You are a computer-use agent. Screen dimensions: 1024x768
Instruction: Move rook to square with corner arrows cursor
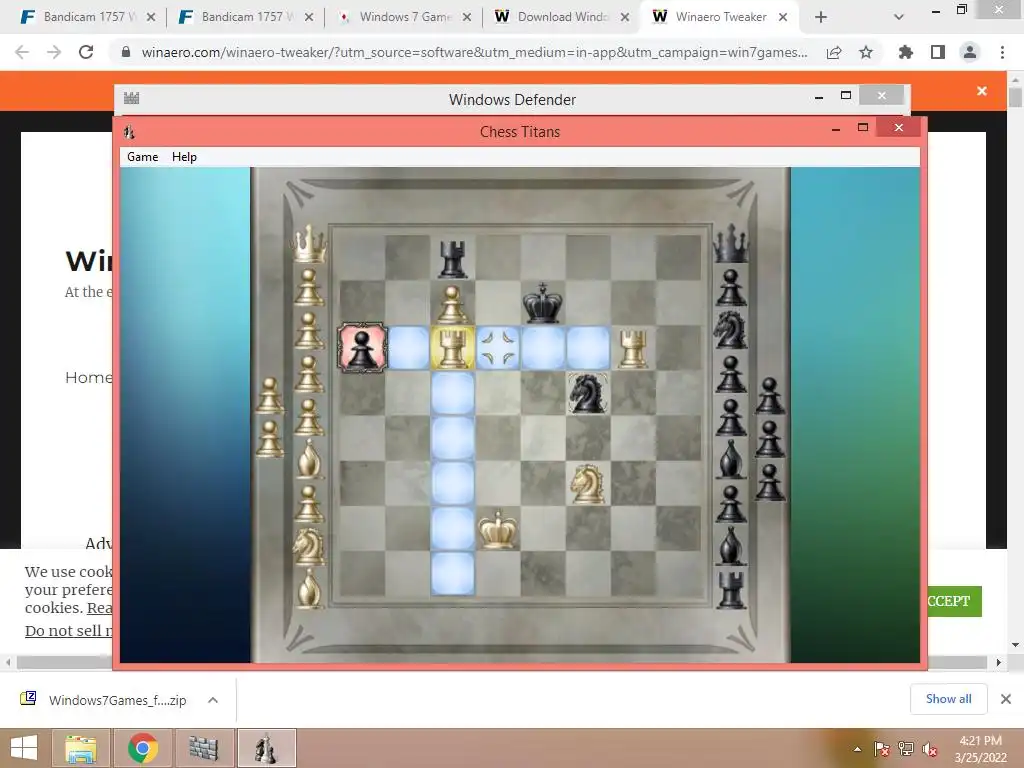pyautogui.click(x=498, y=348)
